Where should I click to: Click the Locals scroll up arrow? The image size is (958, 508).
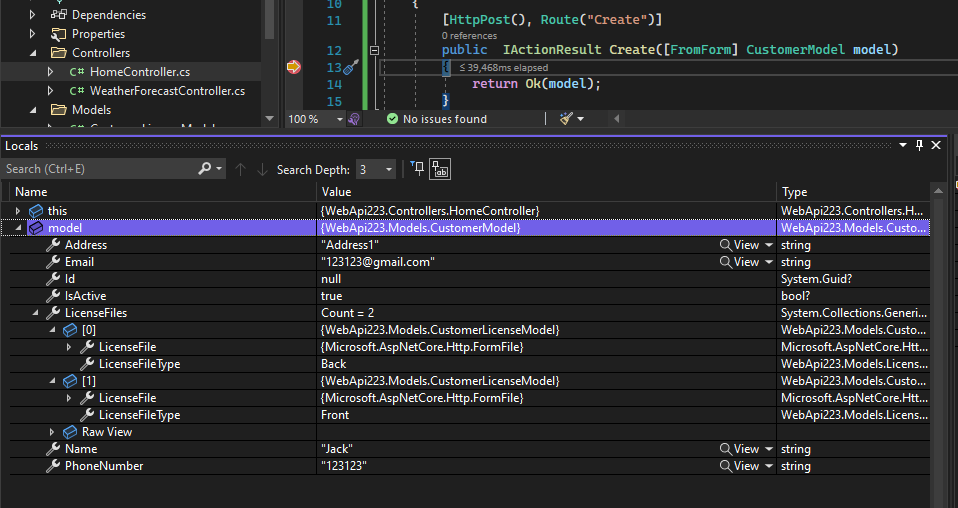pyautogui.click(x=938, y=191)
